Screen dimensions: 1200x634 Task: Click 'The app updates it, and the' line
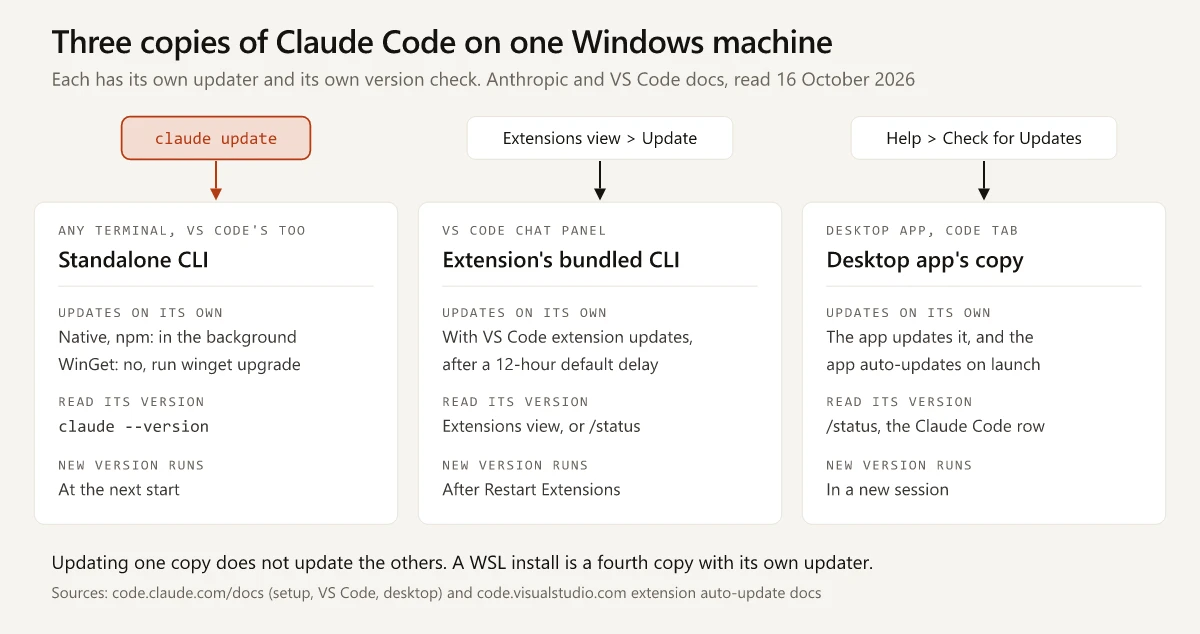[x=929, y=337]
